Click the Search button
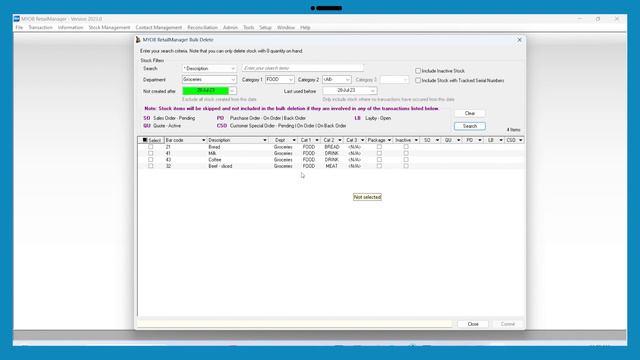The width and height of the screenshot is (640, 360). pyautogui.click(x=470, y=126)
